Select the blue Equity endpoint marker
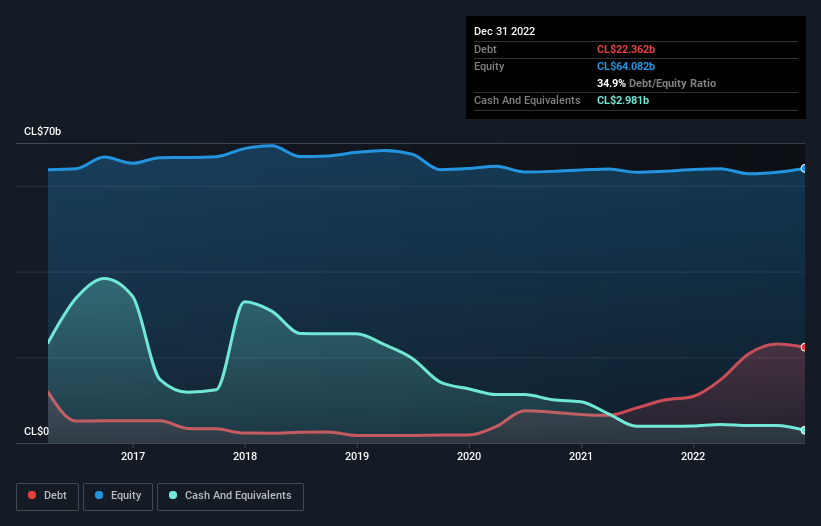The width and height of the screenshot is (821, 526). tap(804, 169)
